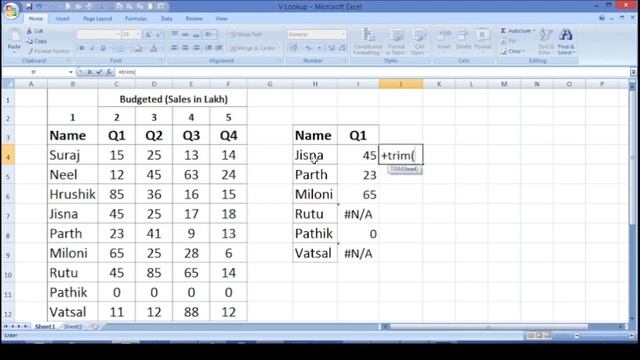Toggle Bold formatting
The width and height of the screenshot is (640, 360).
tap(82, 49)
